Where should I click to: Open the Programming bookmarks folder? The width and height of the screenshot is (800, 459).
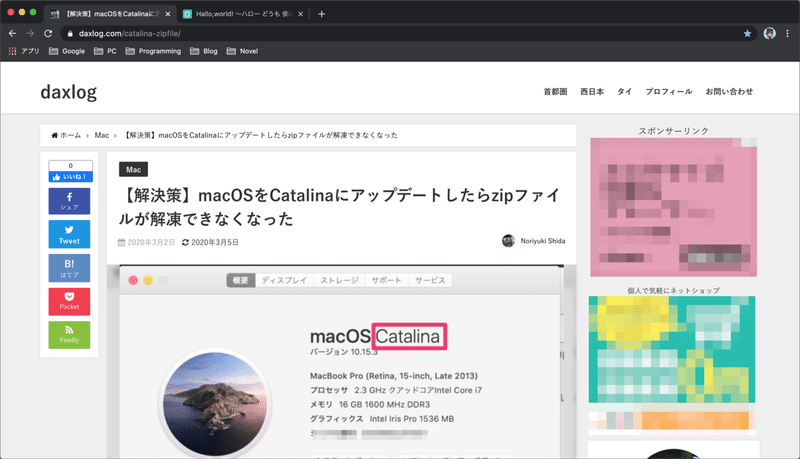[x=153, y=51]
